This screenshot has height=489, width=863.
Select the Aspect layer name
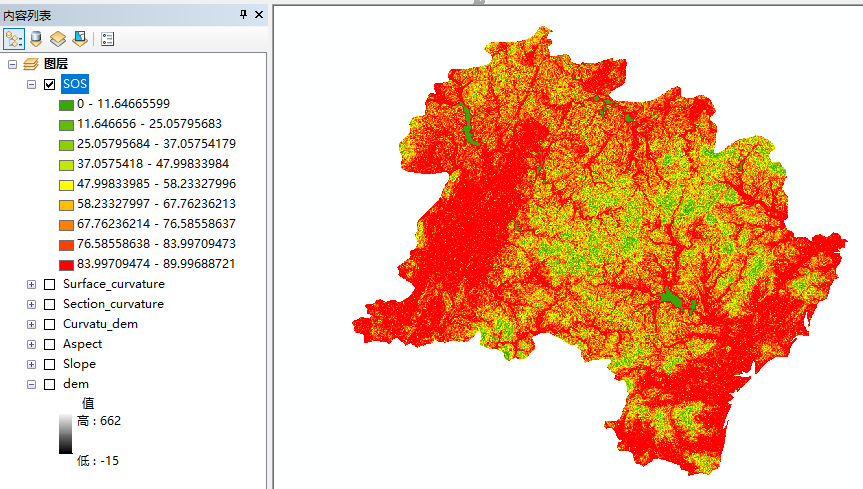83,344
